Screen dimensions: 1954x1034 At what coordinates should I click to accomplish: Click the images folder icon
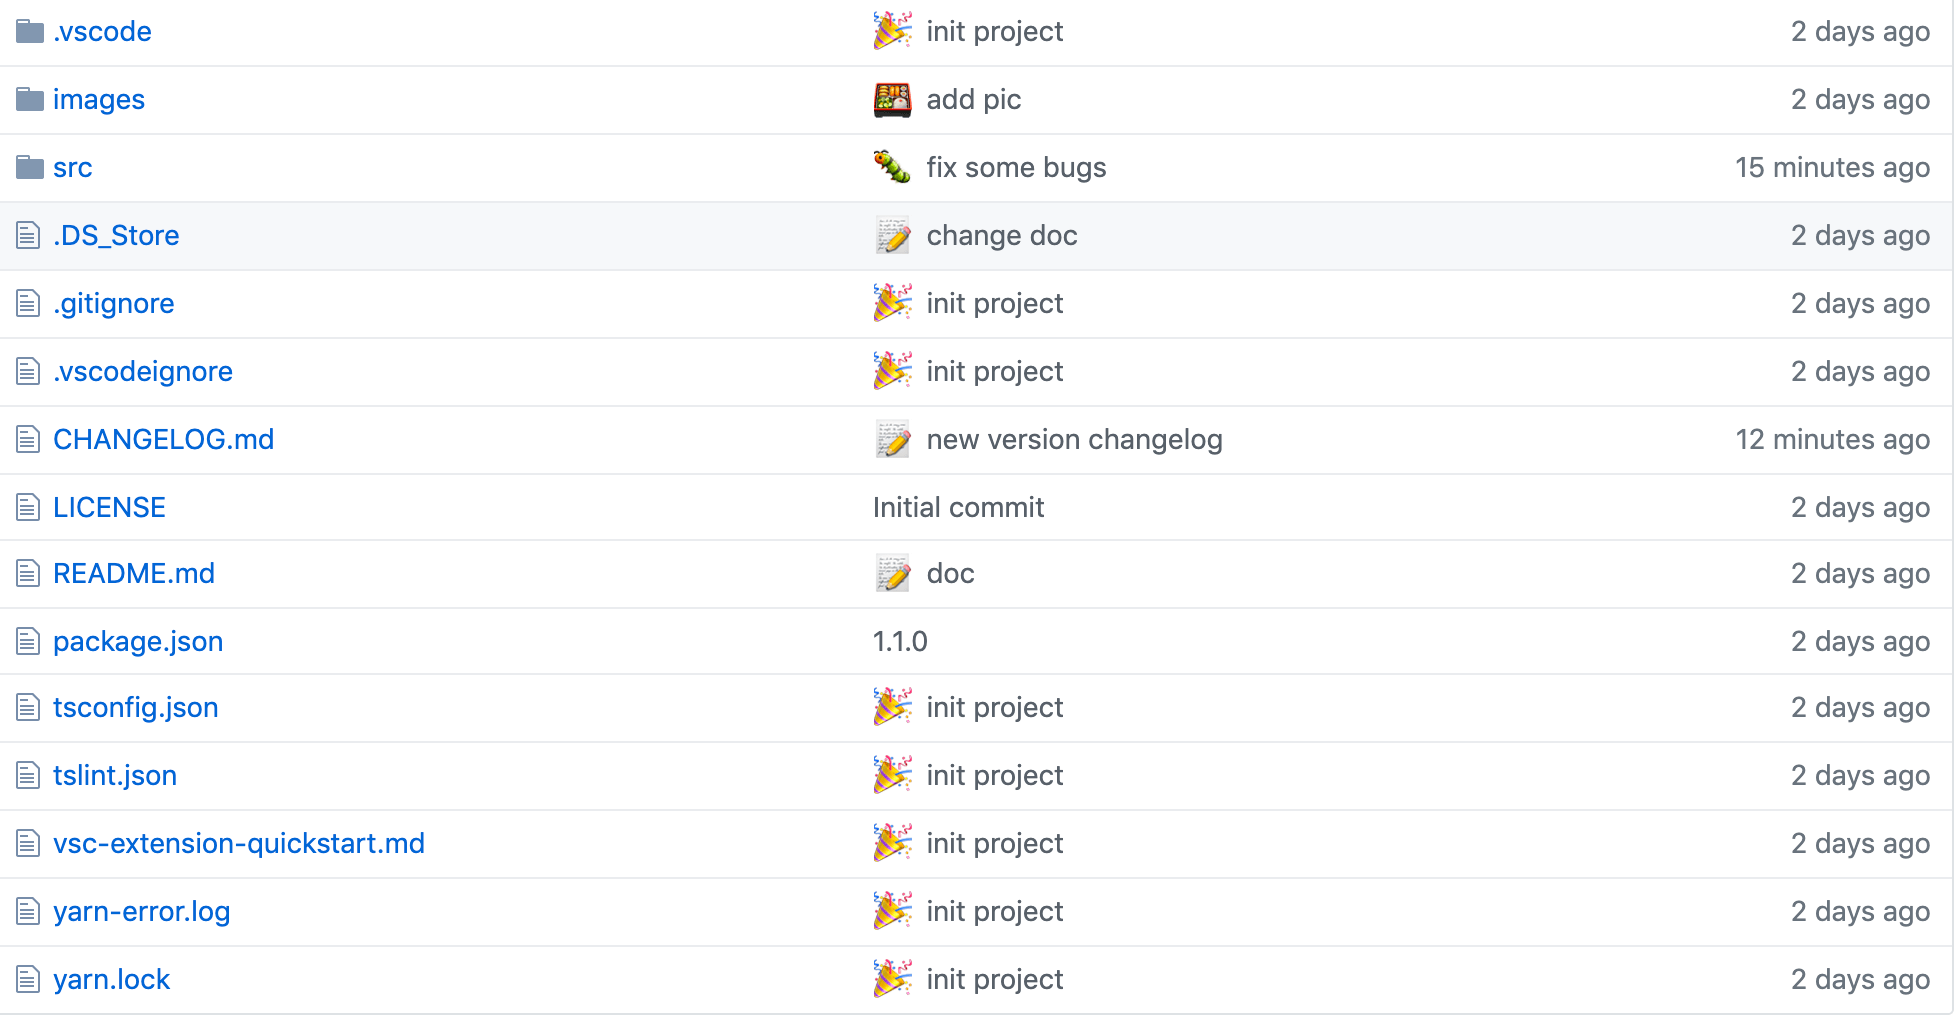click(29, 99)
